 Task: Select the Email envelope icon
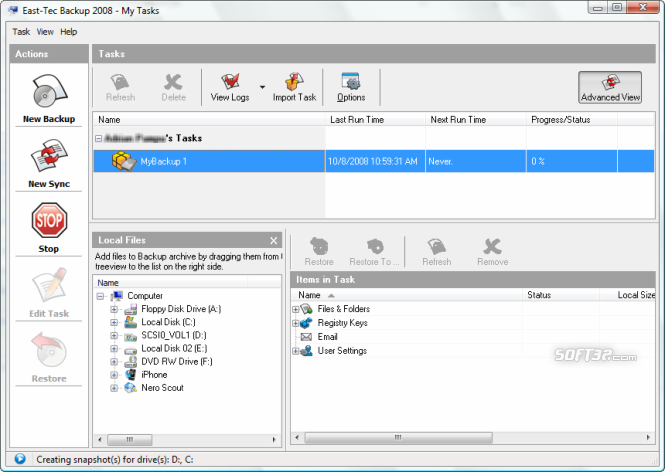(306, 337)
